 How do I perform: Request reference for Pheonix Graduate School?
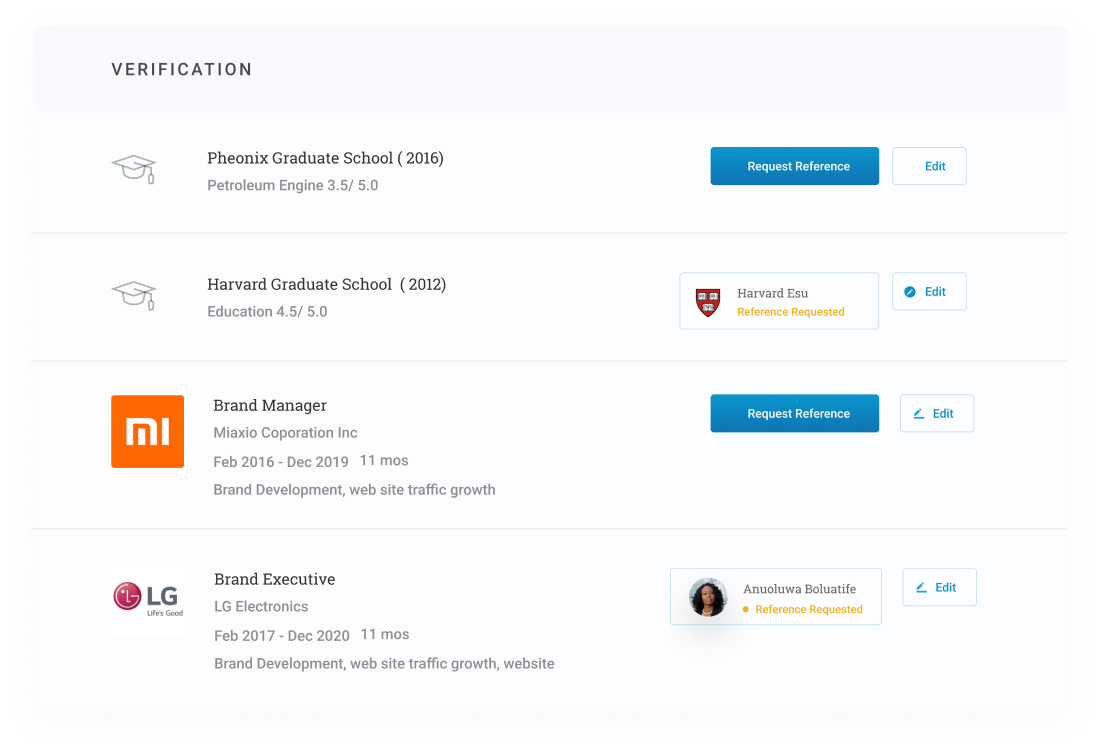pyautogui.click(x=794, y=166)
